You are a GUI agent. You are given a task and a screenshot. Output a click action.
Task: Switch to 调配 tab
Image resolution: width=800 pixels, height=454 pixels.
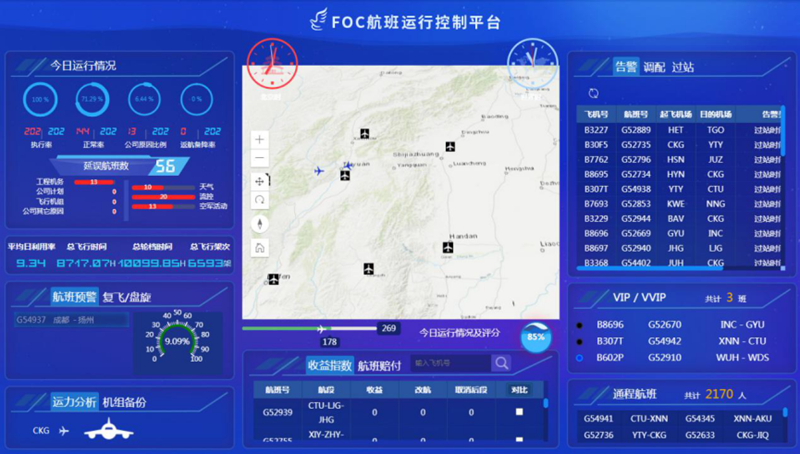654,67
